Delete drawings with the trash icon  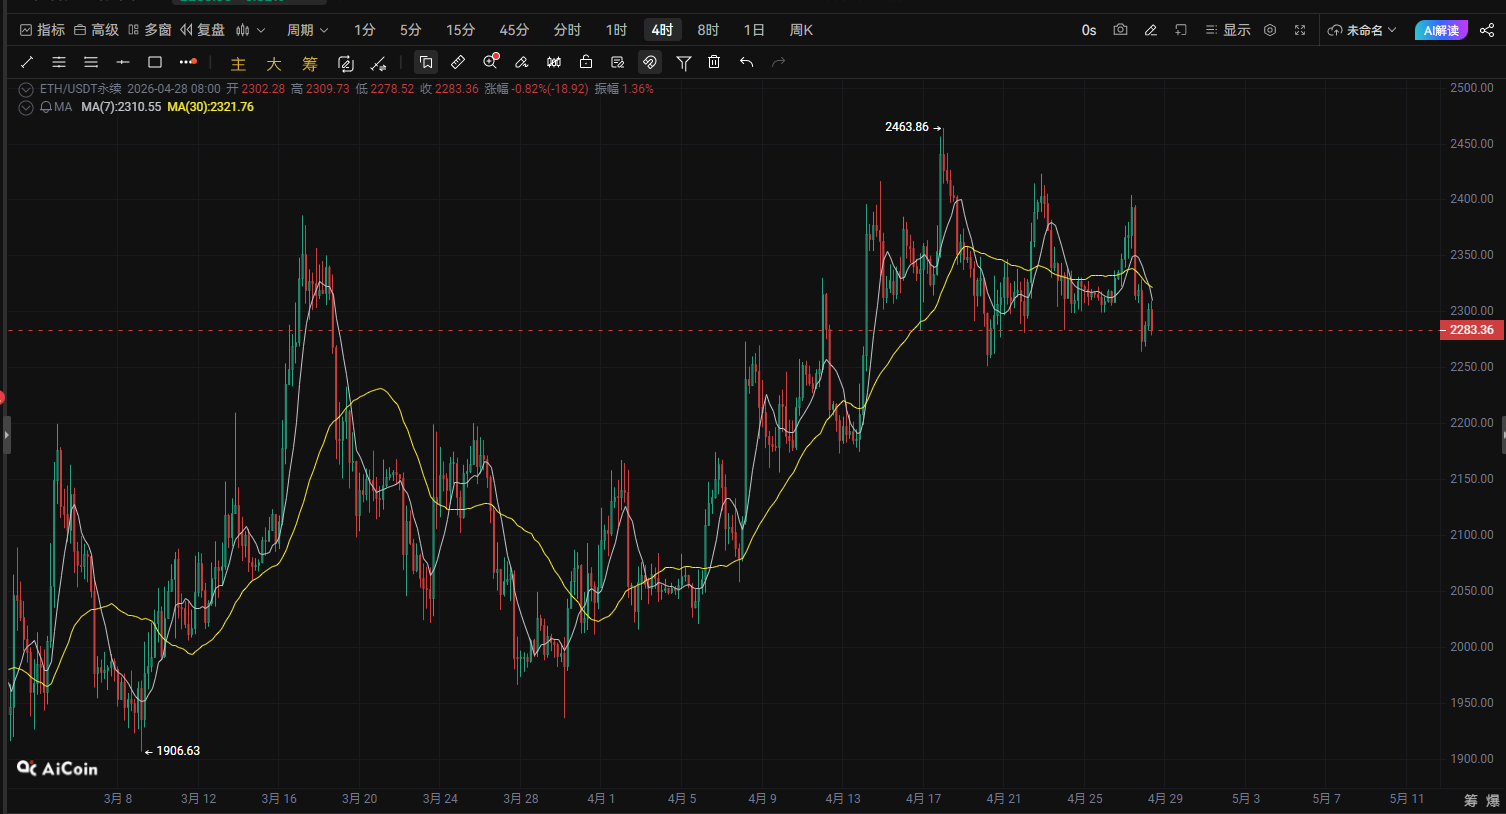[x=714, y=62]
